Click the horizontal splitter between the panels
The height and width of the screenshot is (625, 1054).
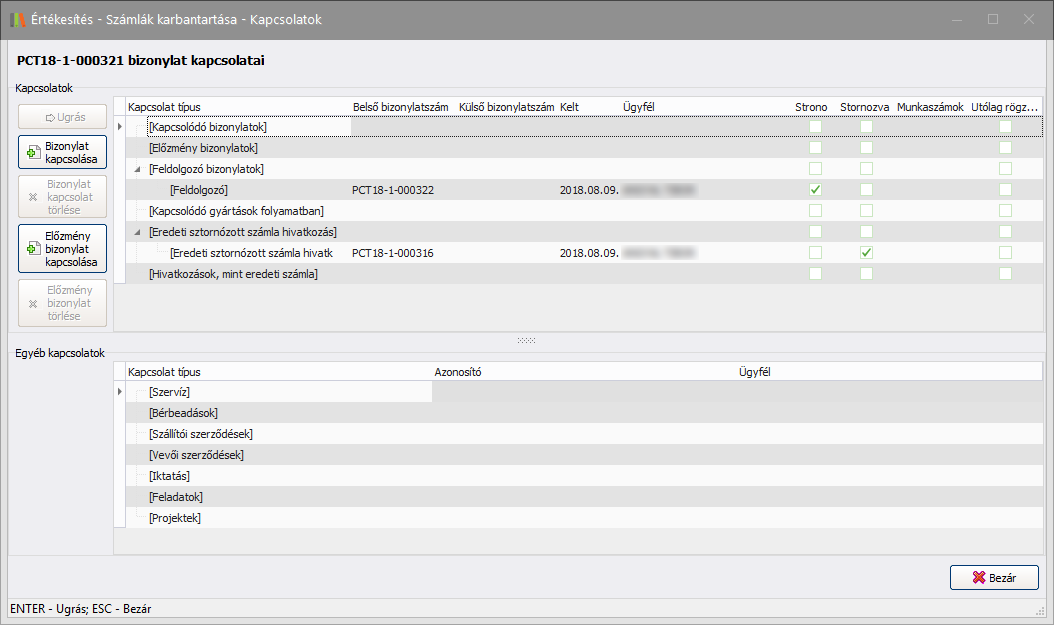[x=527, y=341]
